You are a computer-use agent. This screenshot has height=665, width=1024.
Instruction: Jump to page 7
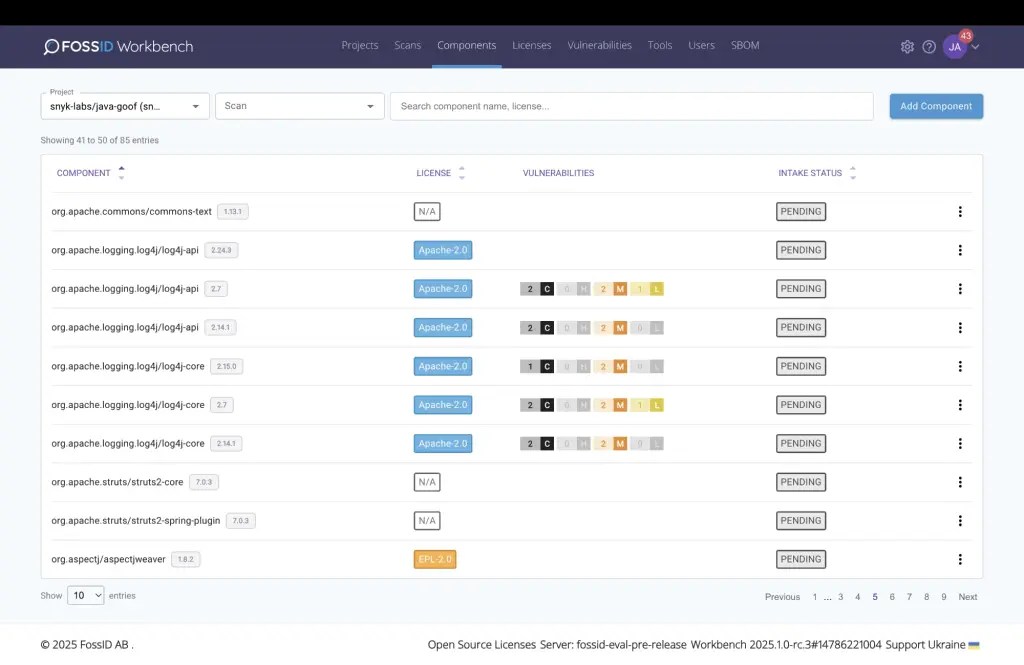(x=909, y=596)
